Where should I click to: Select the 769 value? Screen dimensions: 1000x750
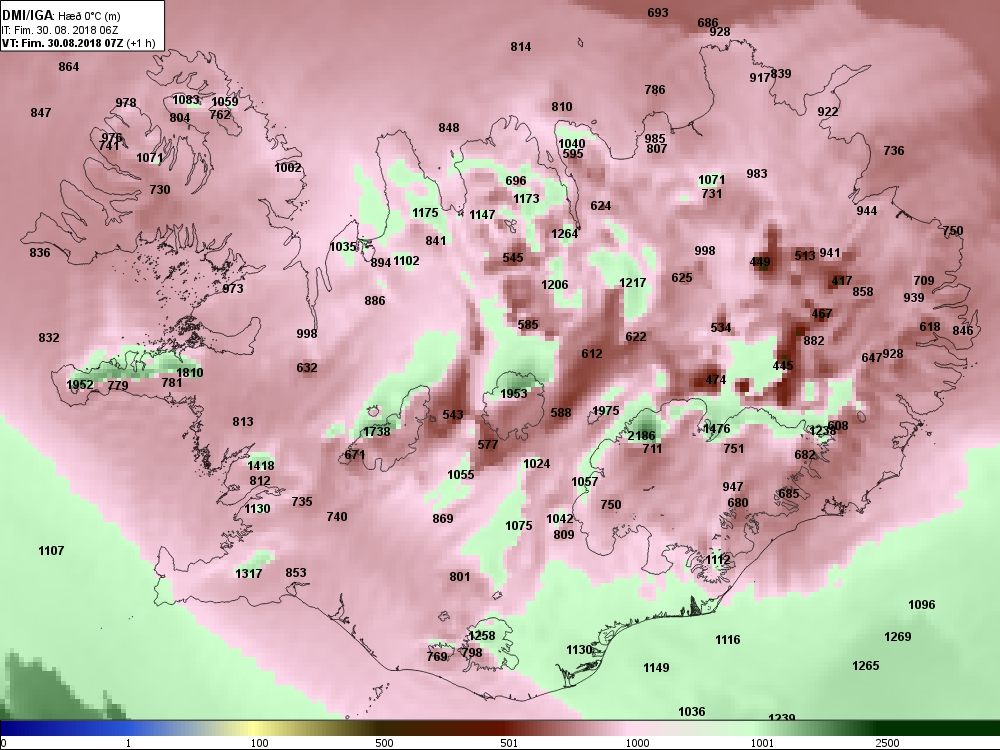437,657
